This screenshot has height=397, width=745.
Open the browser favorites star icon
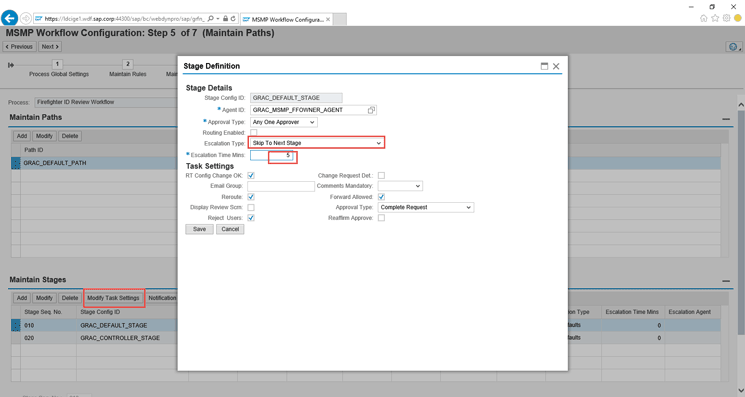tap(715, 18)
